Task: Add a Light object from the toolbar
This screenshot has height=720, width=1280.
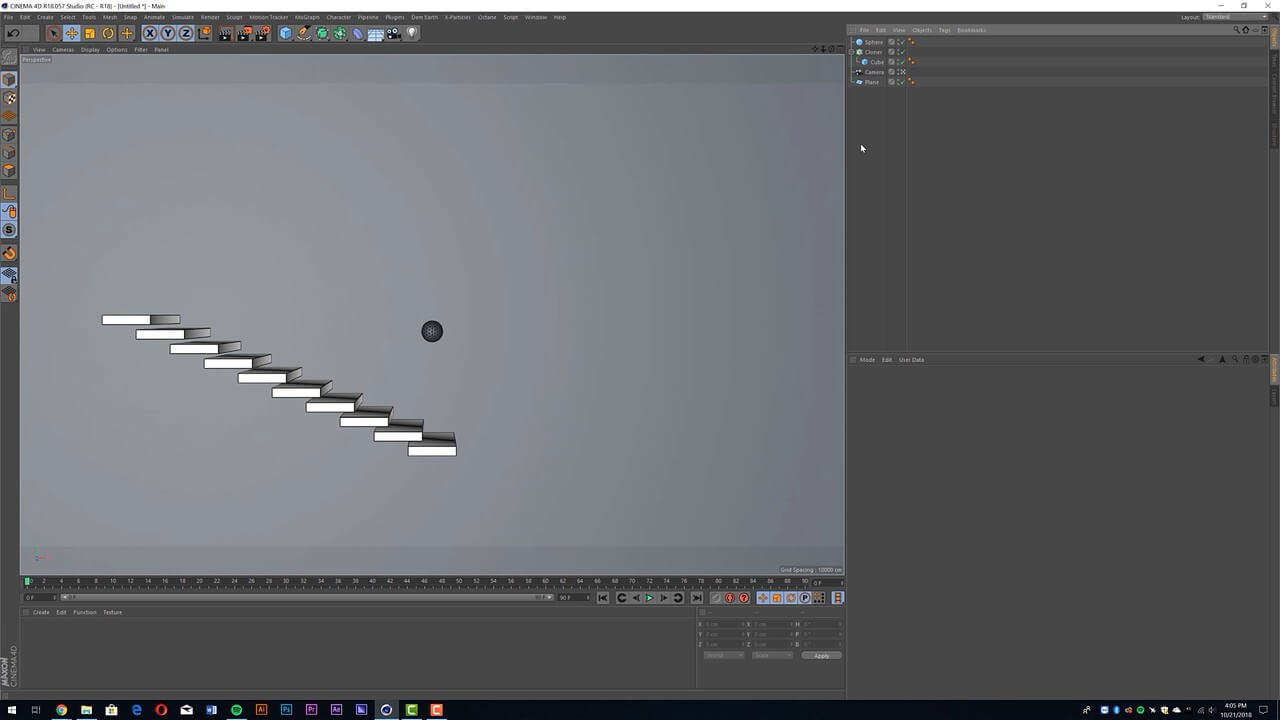Action: pyautogui.click(x=411, y=33)
